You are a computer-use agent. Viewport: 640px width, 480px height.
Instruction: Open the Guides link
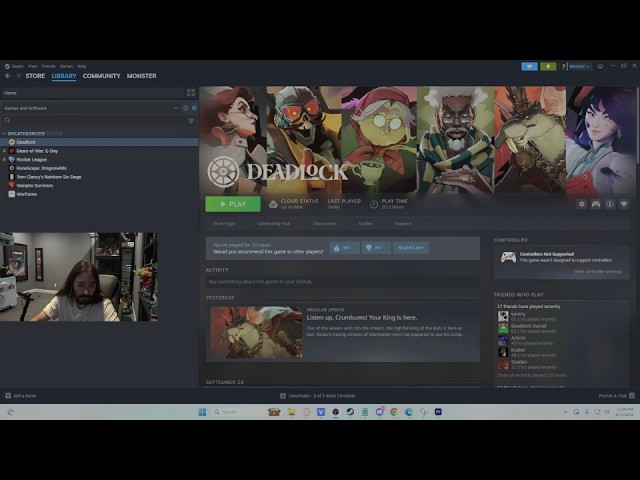tap(366, 224)
